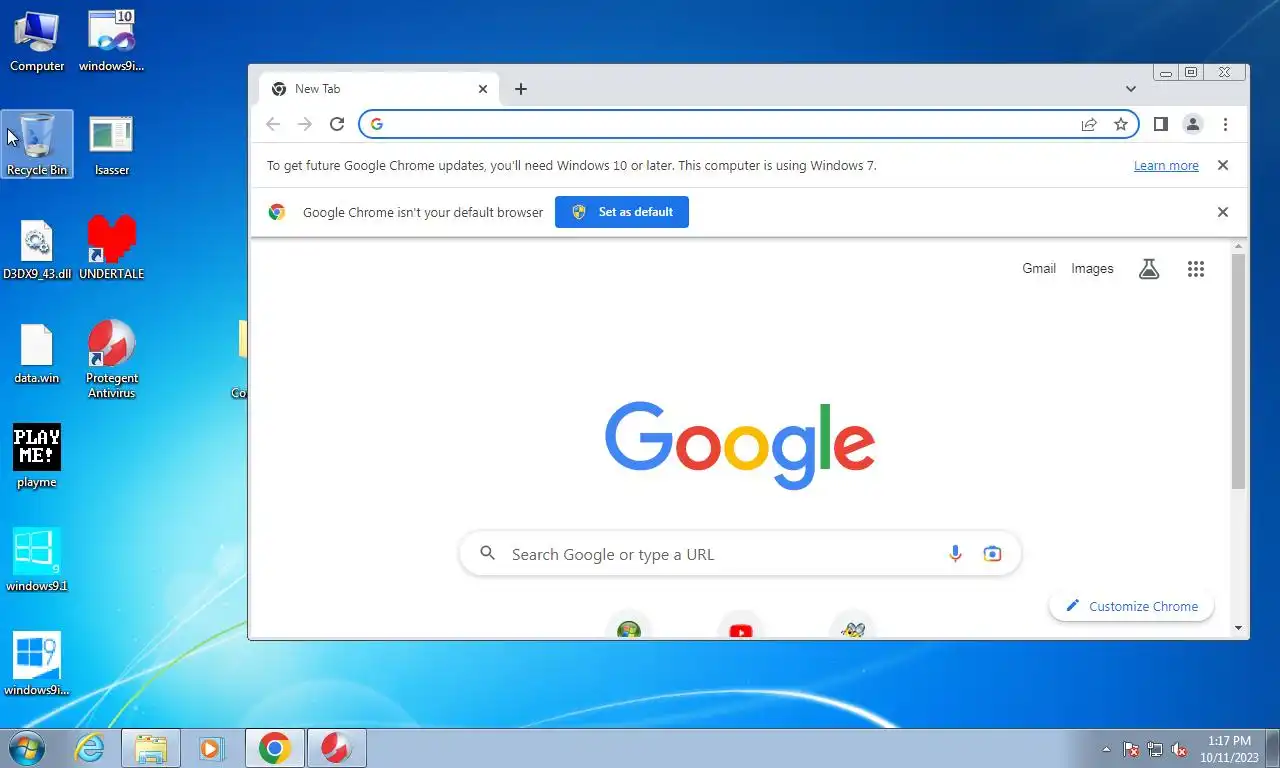Open the Learn more link
1280x768 pixels.
(1166, 166)
